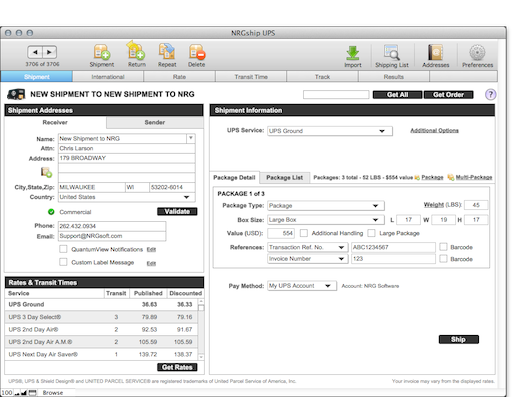The image size is (529, 397).
Task: Click the rates table scrollbar up arrow
Action: point(201,302)
